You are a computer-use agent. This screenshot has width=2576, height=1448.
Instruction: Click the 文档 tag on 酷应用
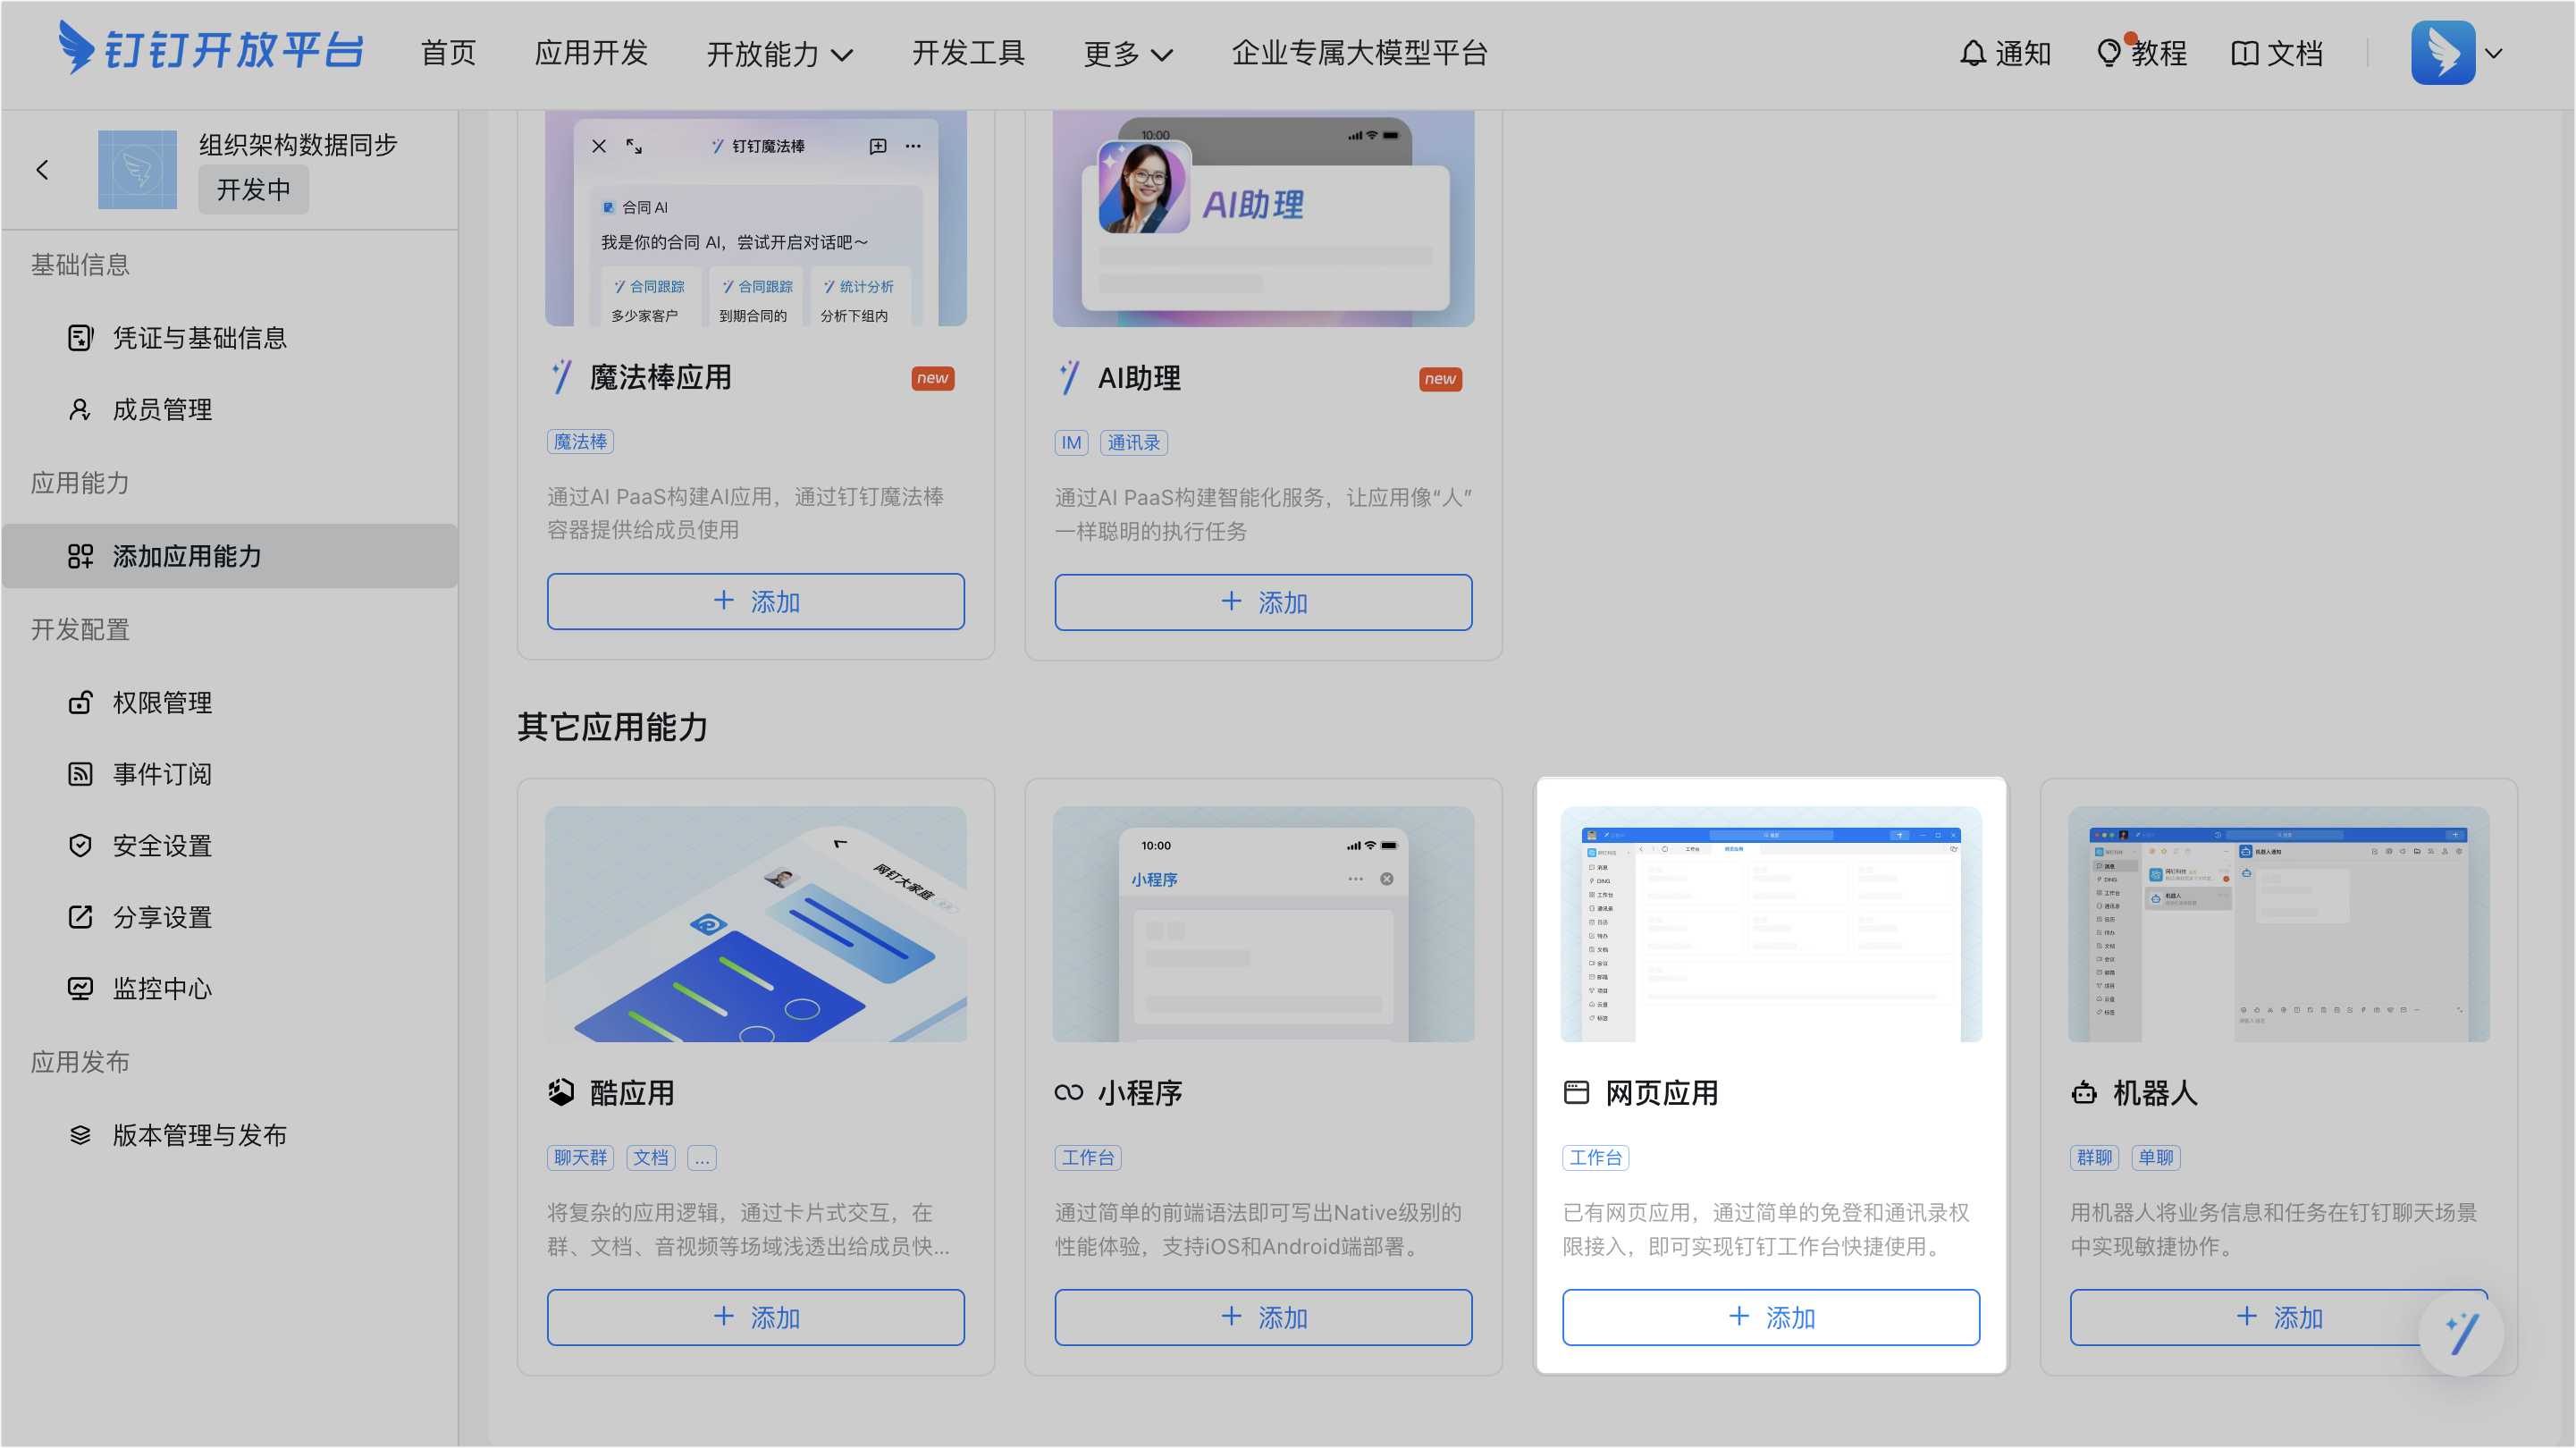tap(651, 1157)
